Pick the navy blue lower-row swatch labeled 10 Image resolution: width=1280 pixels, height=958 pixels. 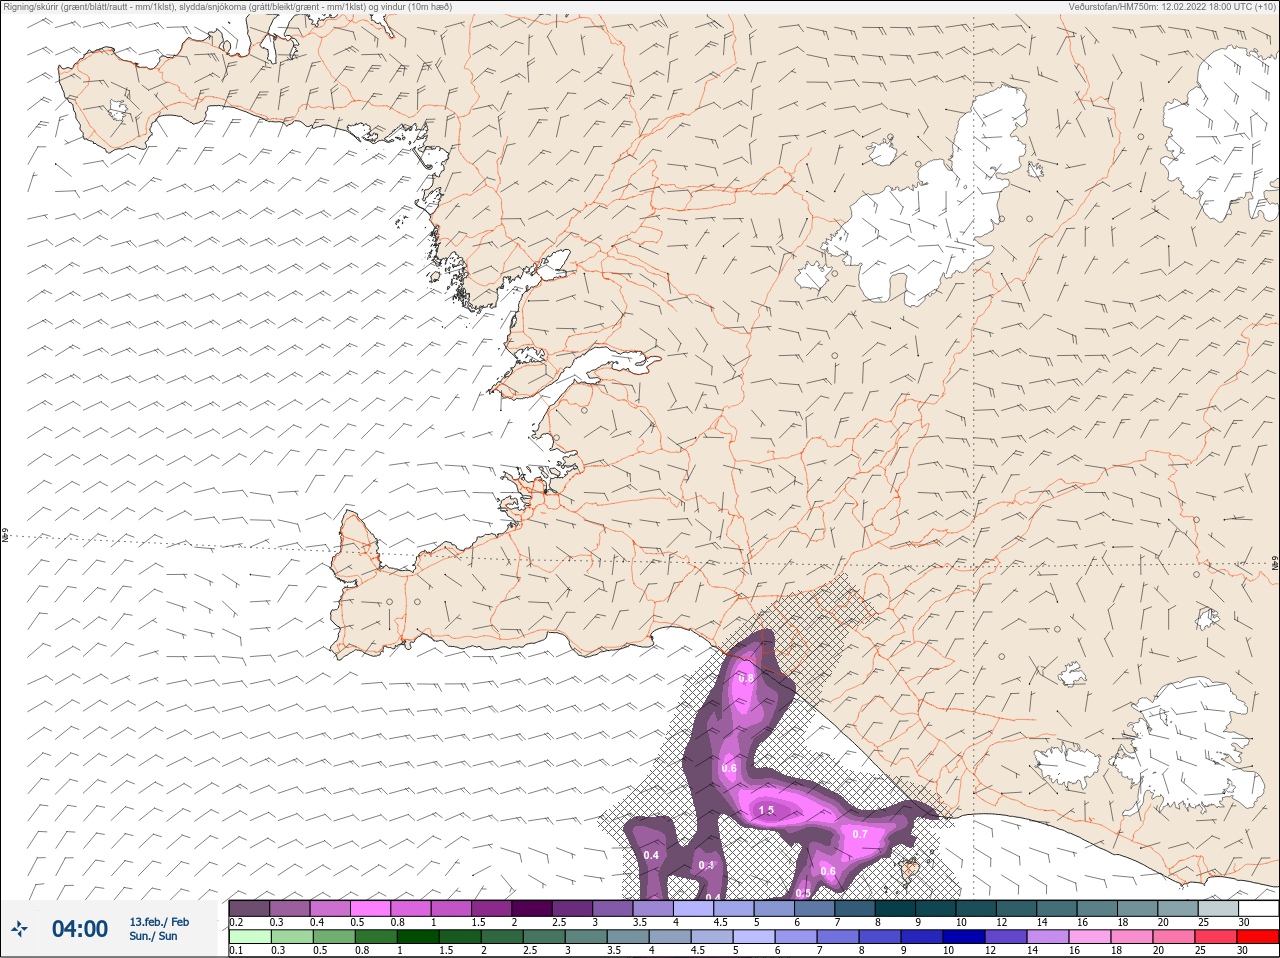966,937
